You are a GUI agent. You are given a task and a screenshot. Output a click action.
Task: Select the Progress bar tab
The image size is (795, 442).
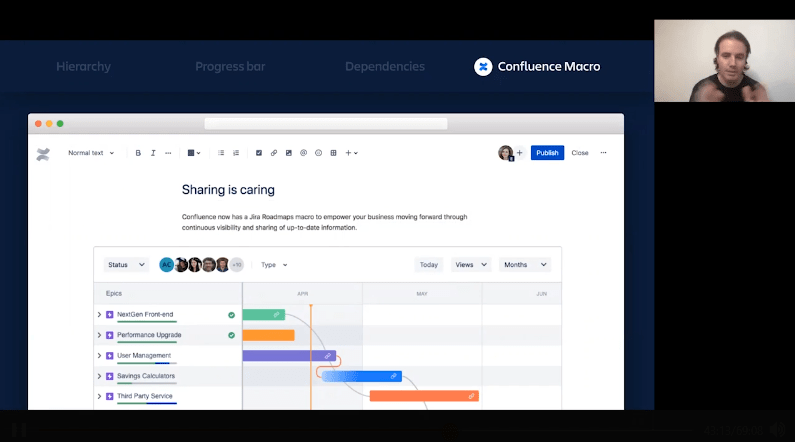click(x=230, y=67)
